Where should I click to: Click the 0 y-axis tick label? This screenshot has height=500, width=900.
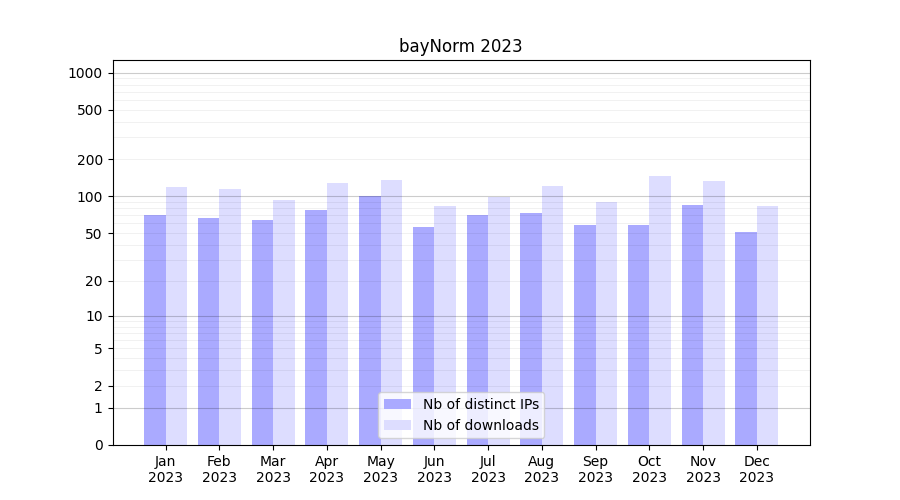(98, 445)
